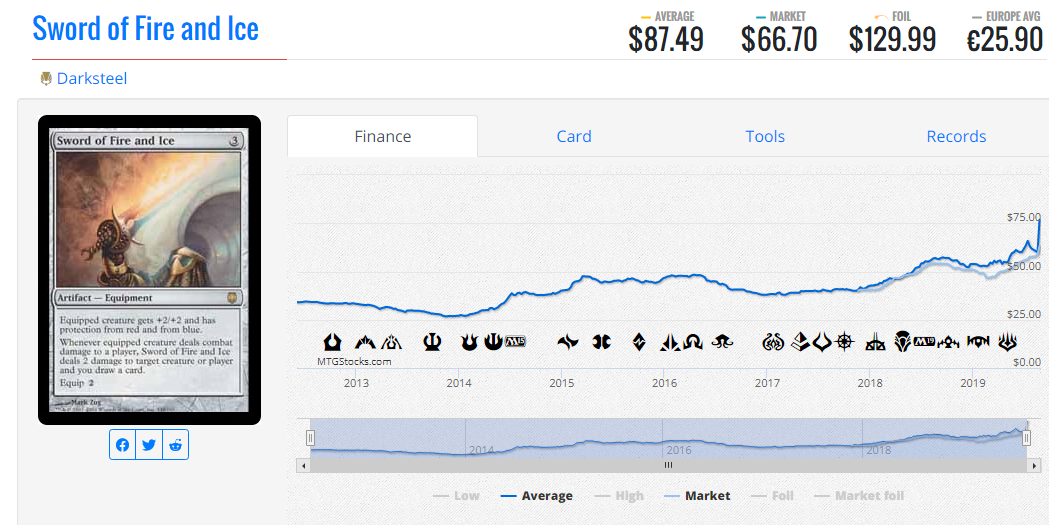Image resolution: width=1049 pixels, height=525 pixels.
Task: Click the Amonkhet pyramid set marker
Action: point(801,342)
